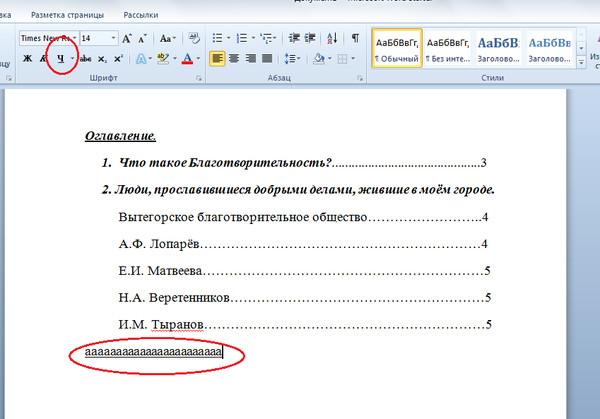Toggle Underline (Ч) formatting

point(60,59)
